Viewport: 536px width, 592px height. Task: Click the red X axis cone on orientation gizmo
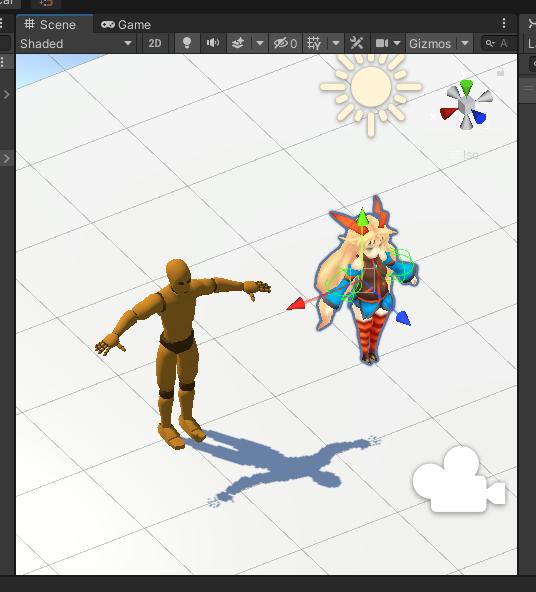pos(448,113)
